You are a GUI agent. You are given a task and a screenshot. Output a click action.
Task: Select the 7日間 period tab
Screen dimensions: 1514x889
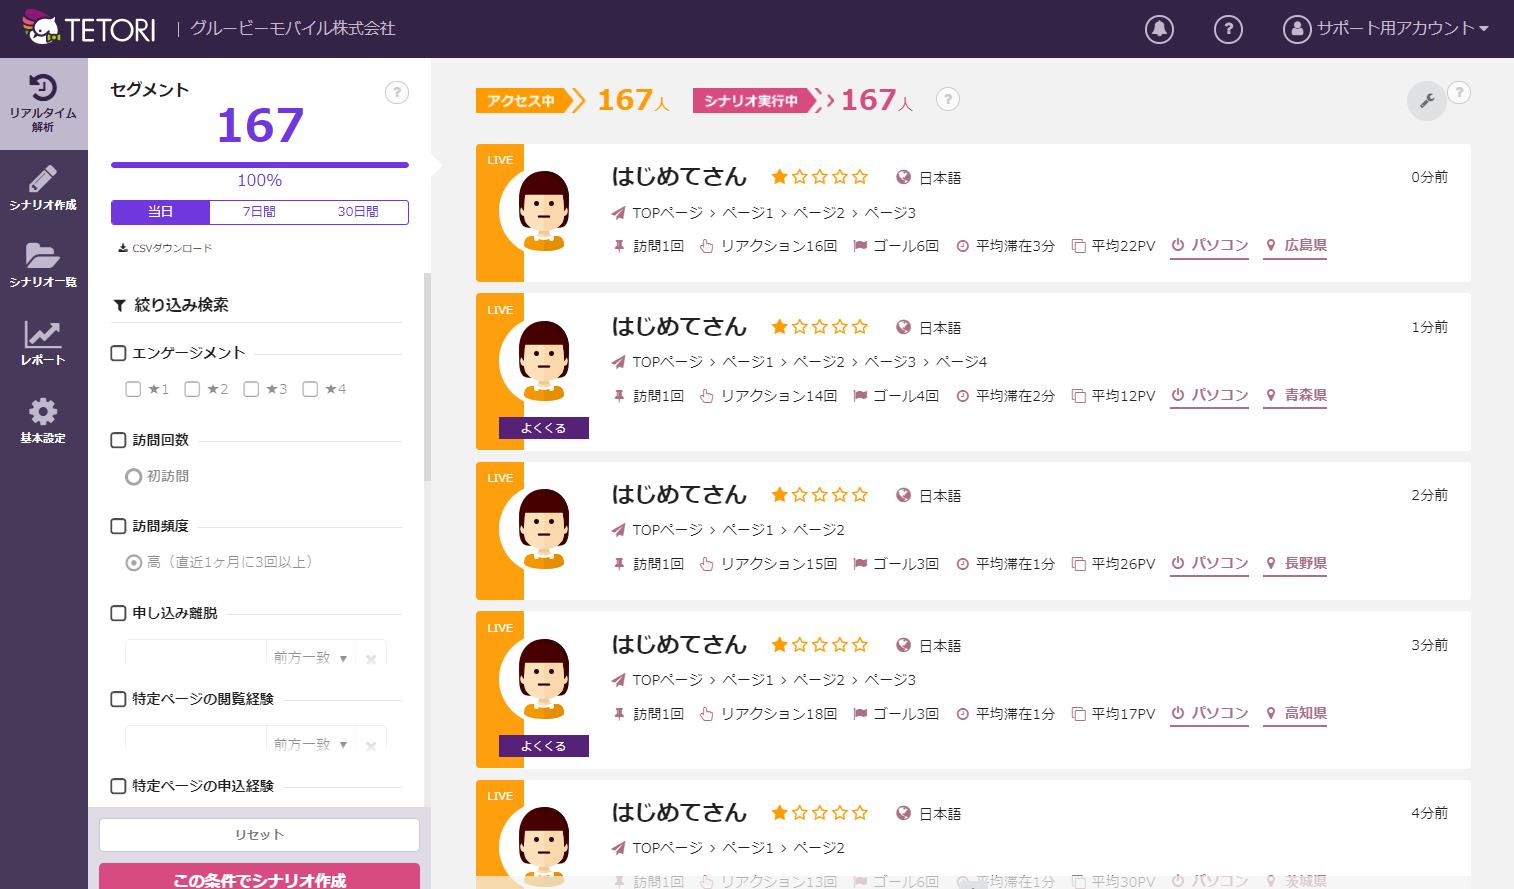[x=259, y=212]
